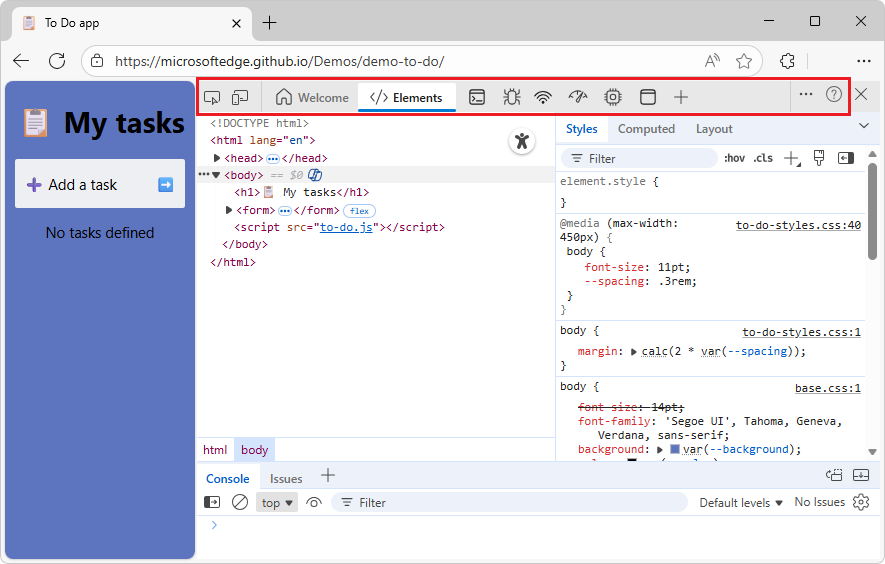Open DevTools help question mark

click(x=834, y=95)
